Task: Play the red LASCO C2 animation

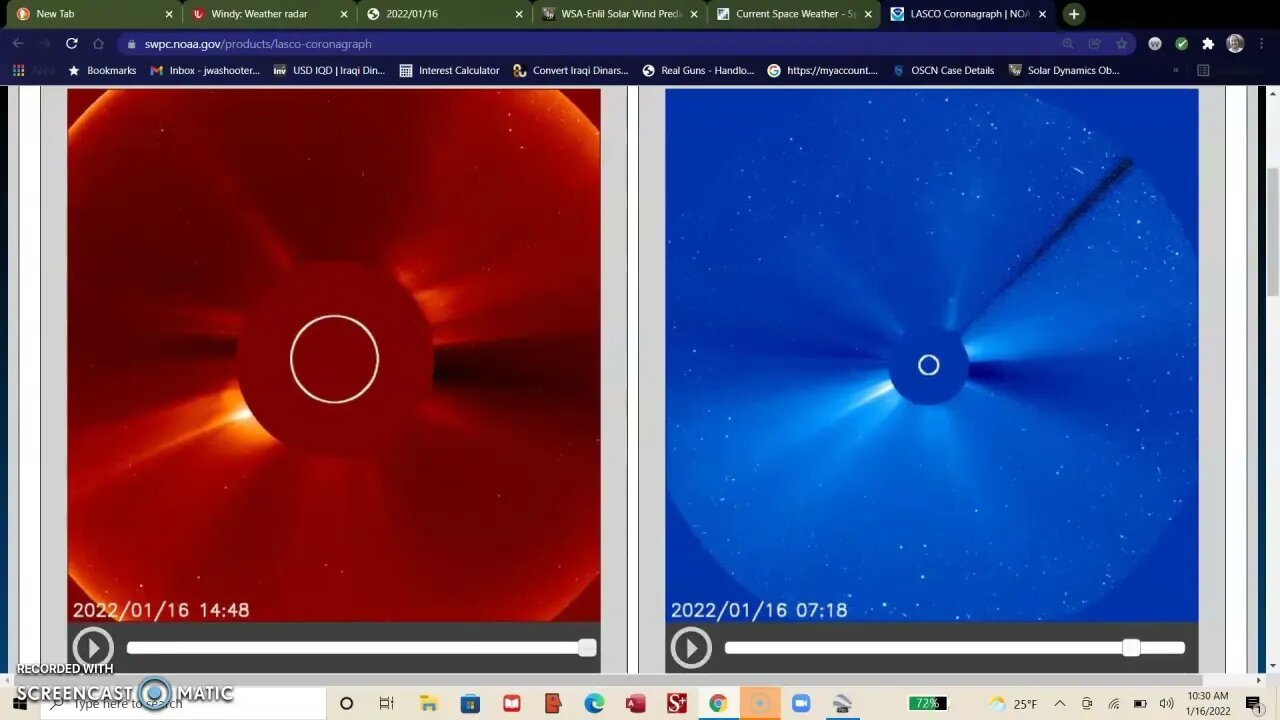Action: pyautogui.click(x=93, y=647)
